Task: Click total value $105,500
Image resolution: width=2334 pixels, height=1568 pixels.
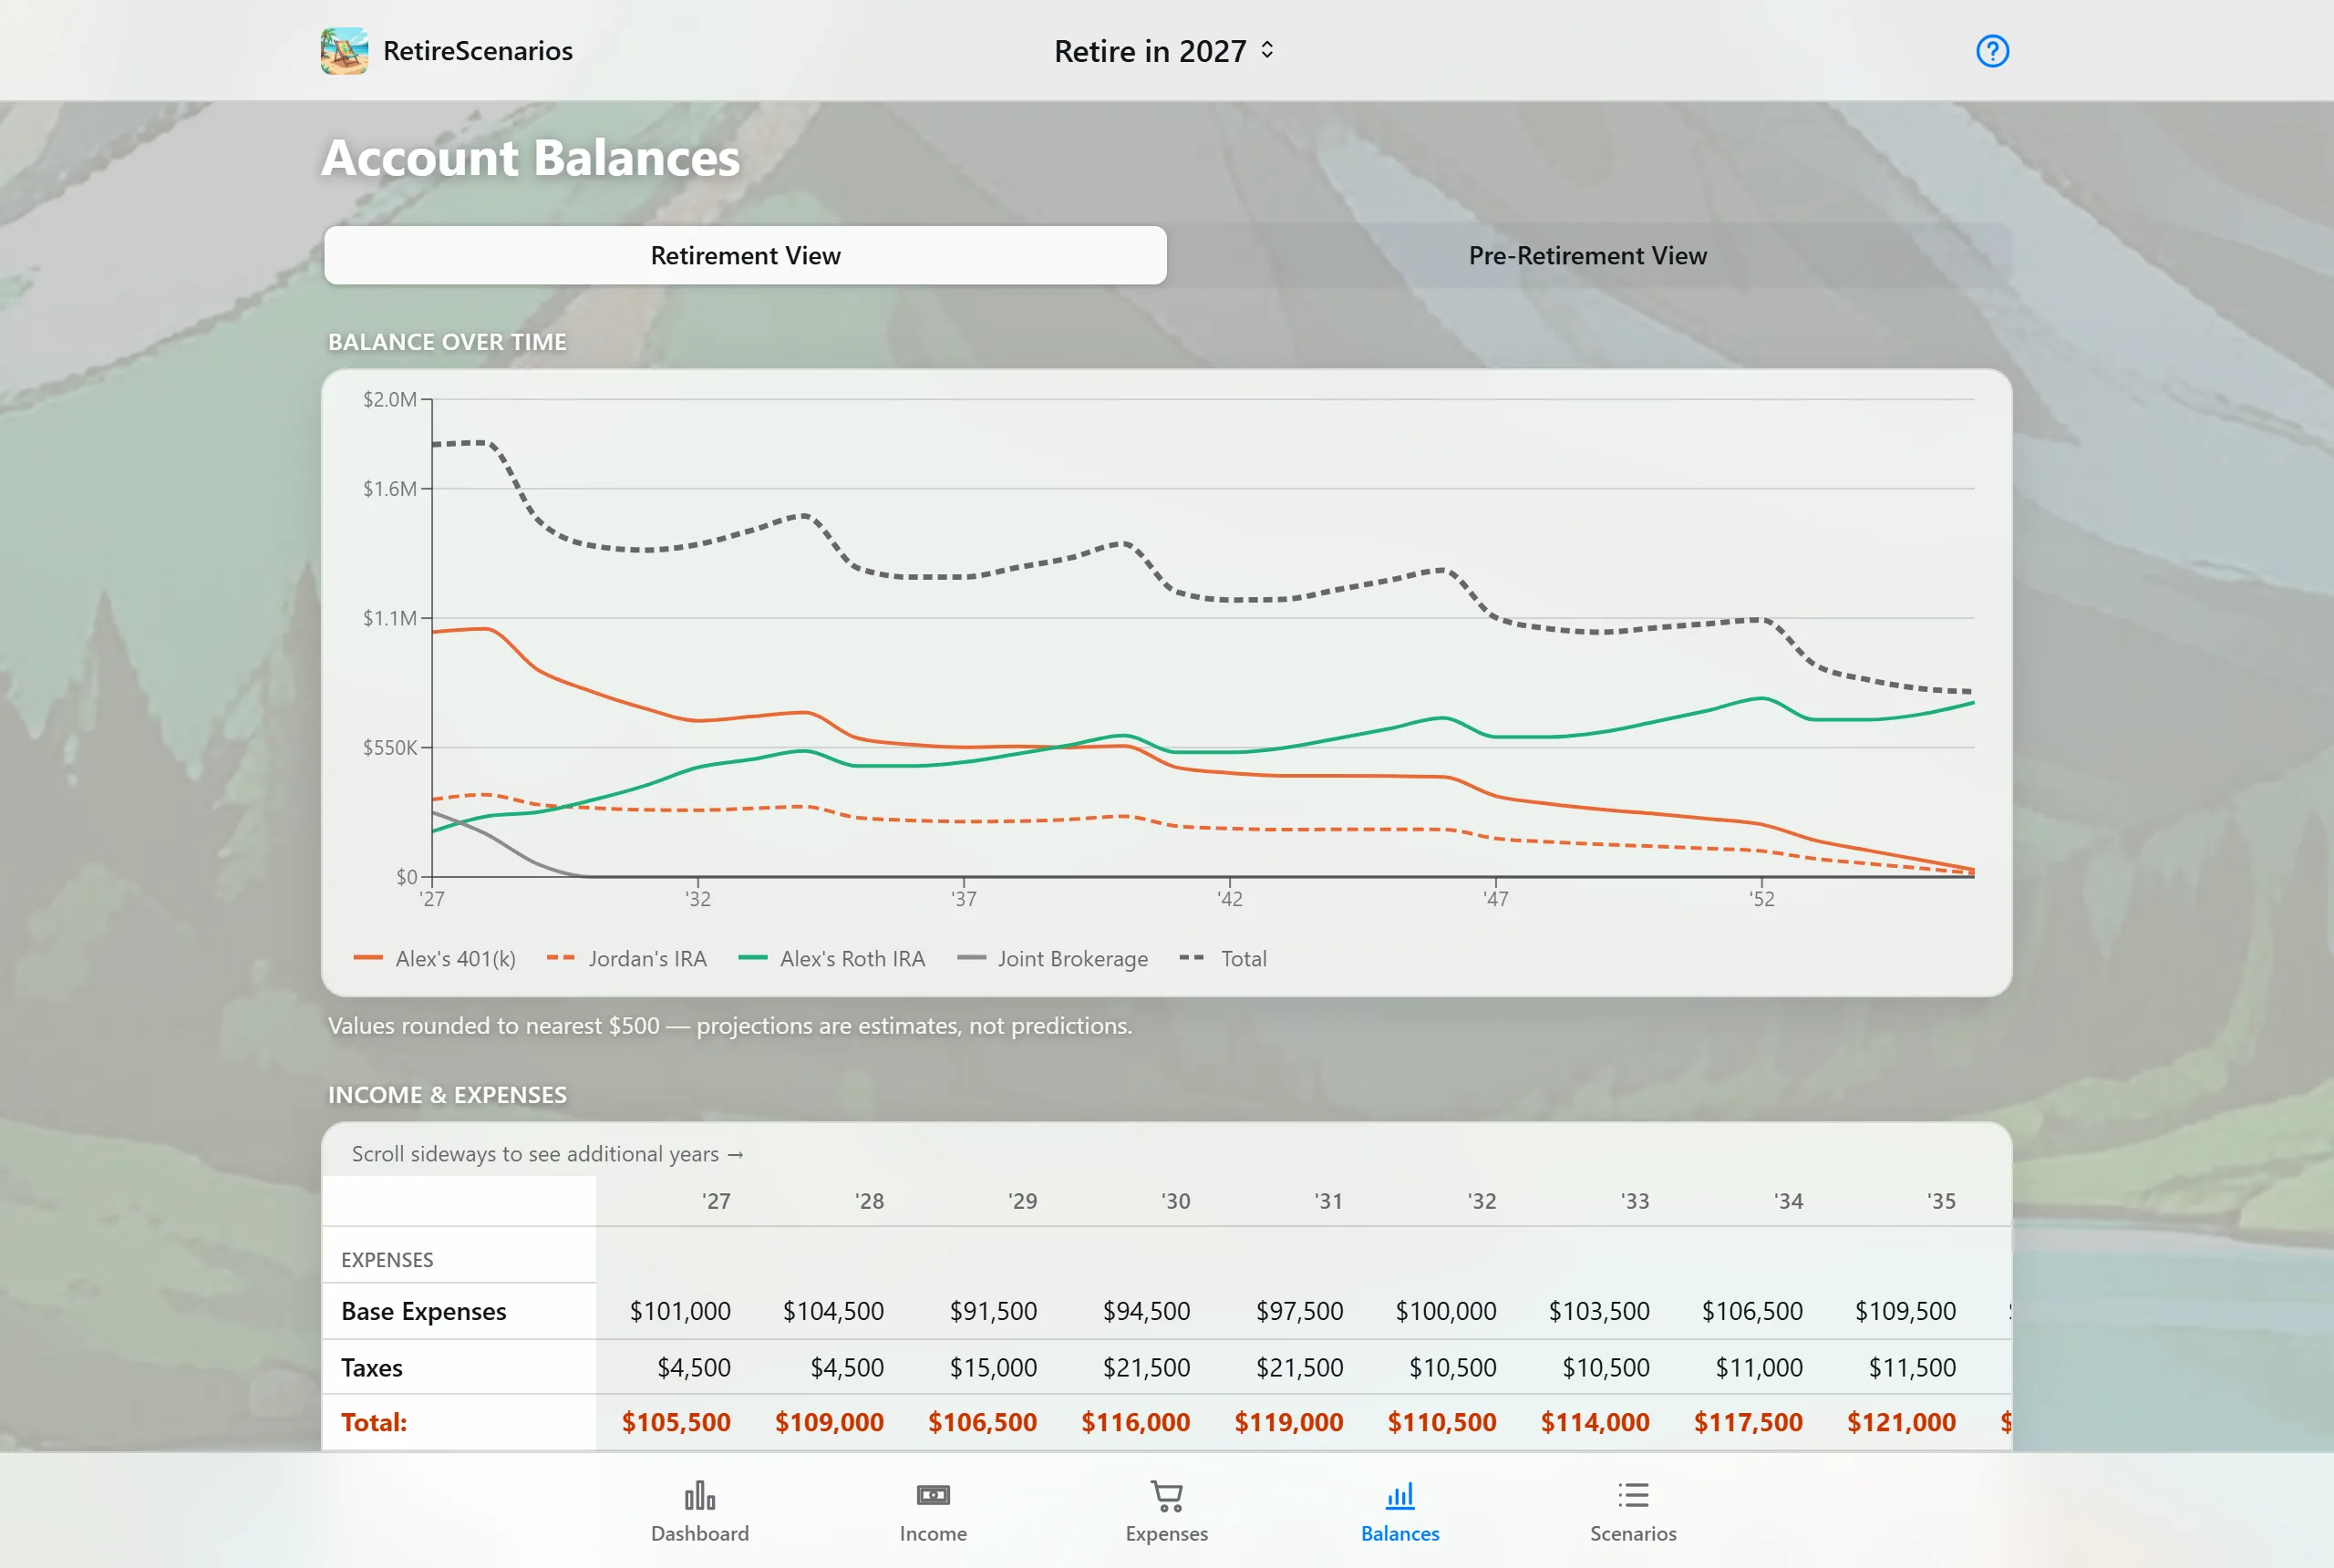Action: 676,1422
